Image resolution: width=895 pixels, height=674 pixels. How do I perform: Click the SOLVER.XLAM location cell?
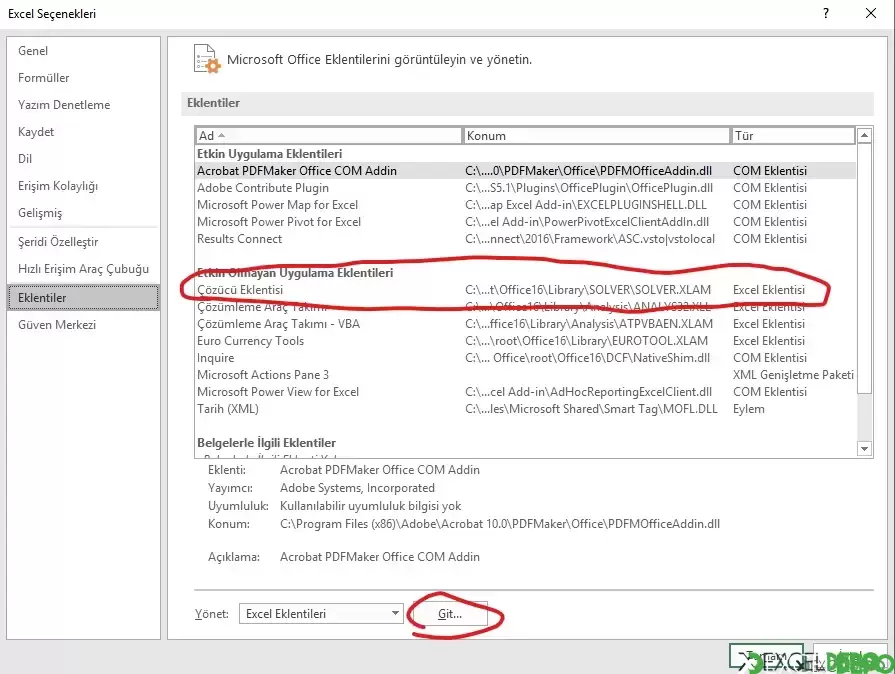588,290
